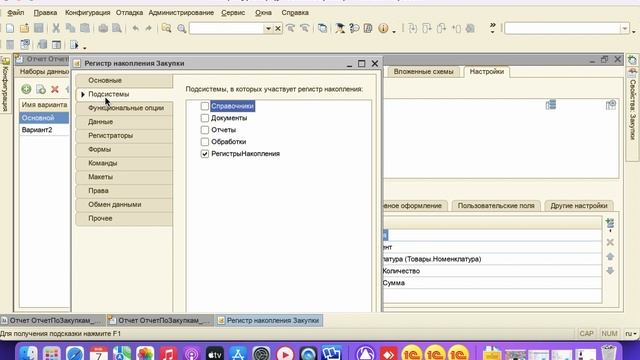
Task: Create a new document from the toolbar
Action: pyautogui.click(x=10, y=28)
